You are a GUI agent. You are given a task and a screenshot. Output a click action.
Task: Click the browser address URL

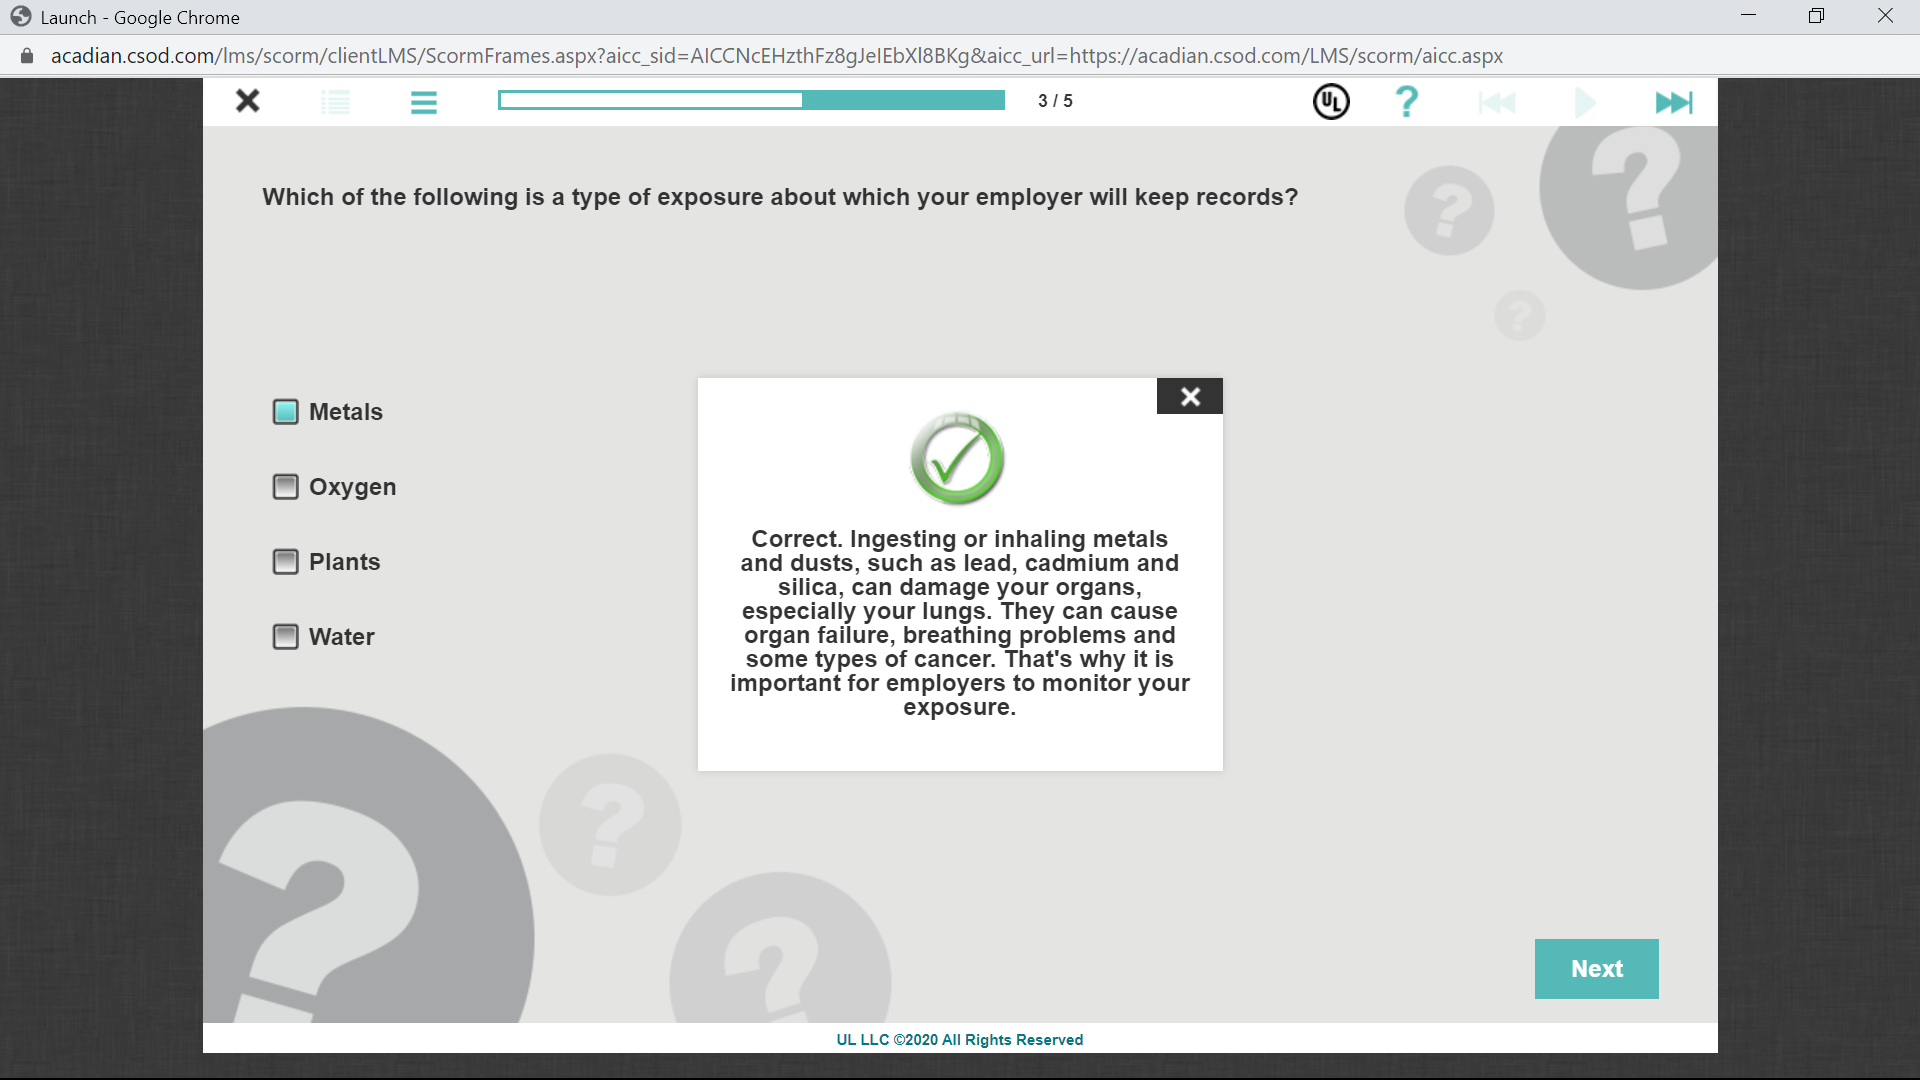point(776,56)
